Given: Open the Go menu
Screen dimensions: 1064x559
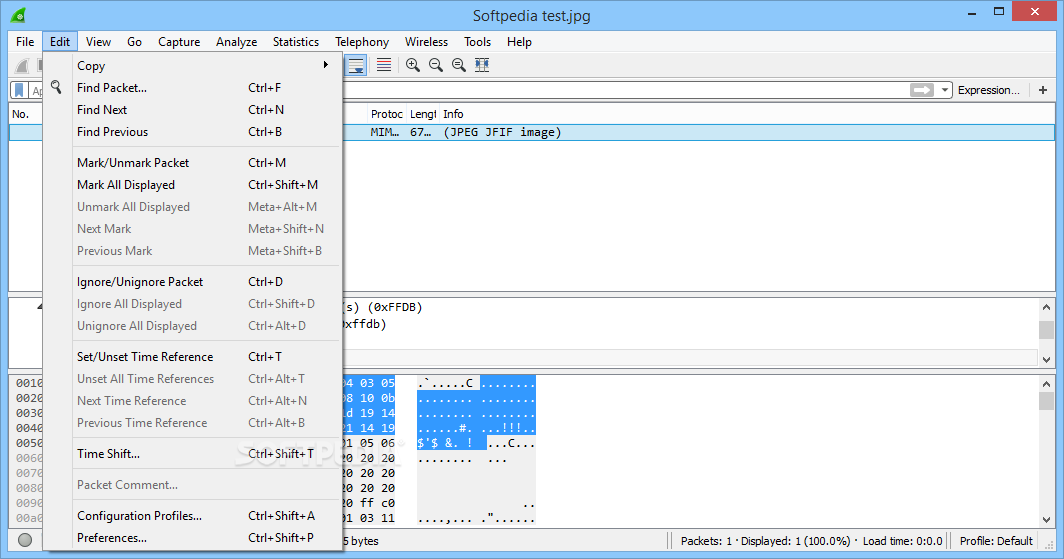Looking at the screenshot, I should pyautogui.click(x=134, y=41).
